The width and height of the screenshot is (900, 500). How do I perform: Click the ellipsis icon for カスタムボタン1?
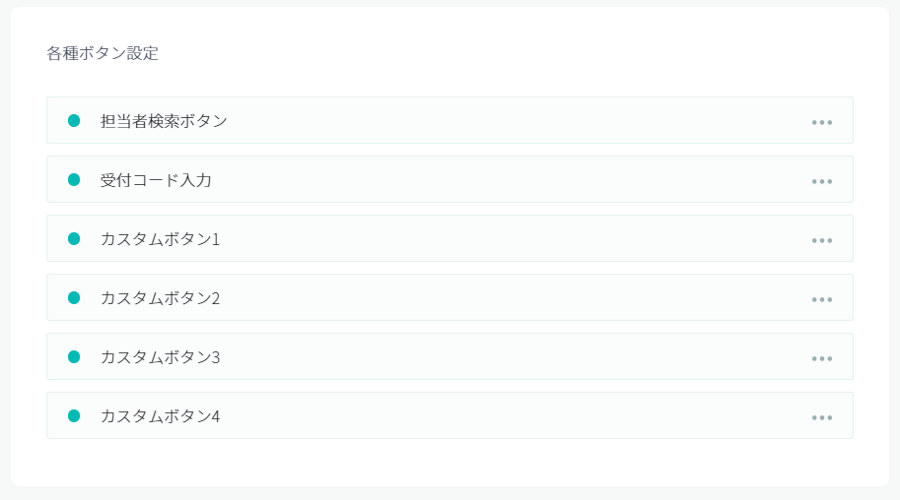822,240
